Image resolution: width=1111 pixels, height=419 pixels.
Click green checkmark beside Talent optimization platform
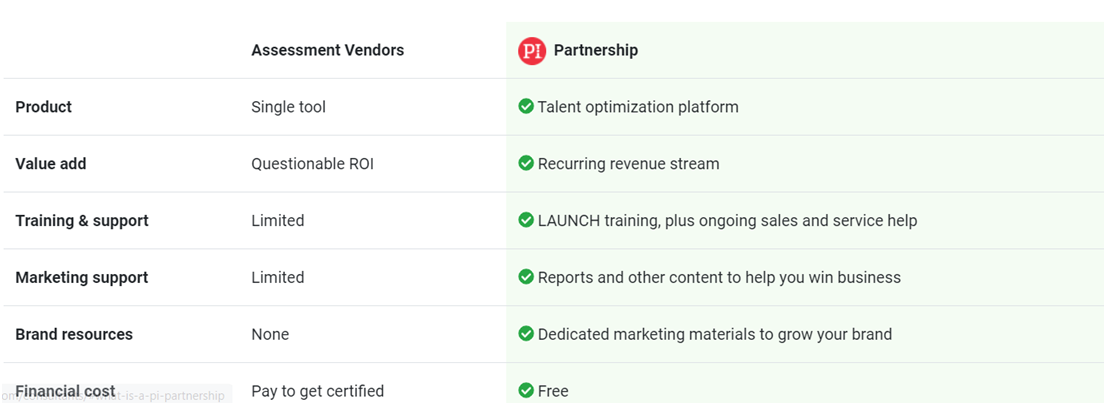526,106
